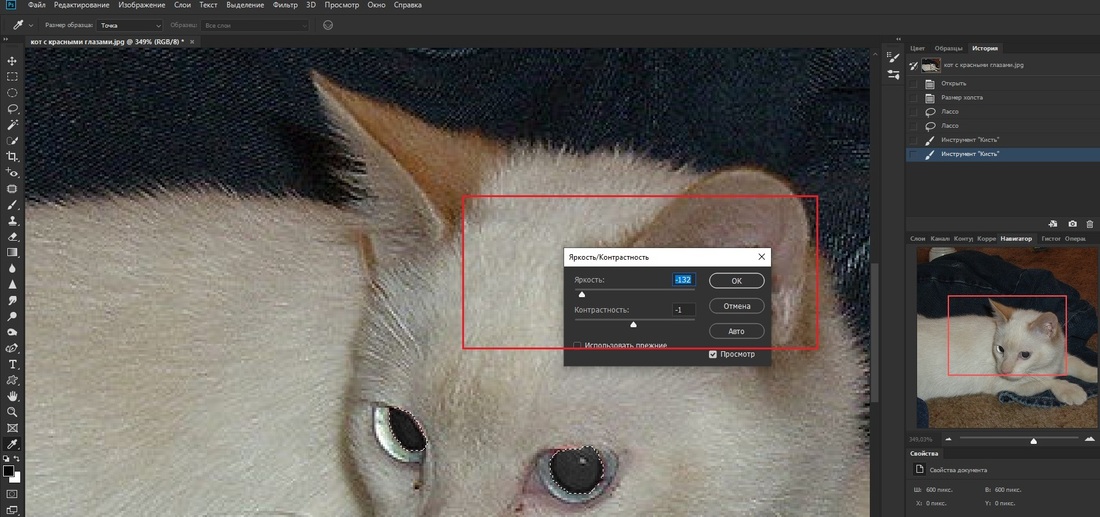Image resolution: width=1100 pixels, height=517 pixels.
Task: Click the camera icon to create snapshot
Action: pyautogui.click(x=1073, y=223)
